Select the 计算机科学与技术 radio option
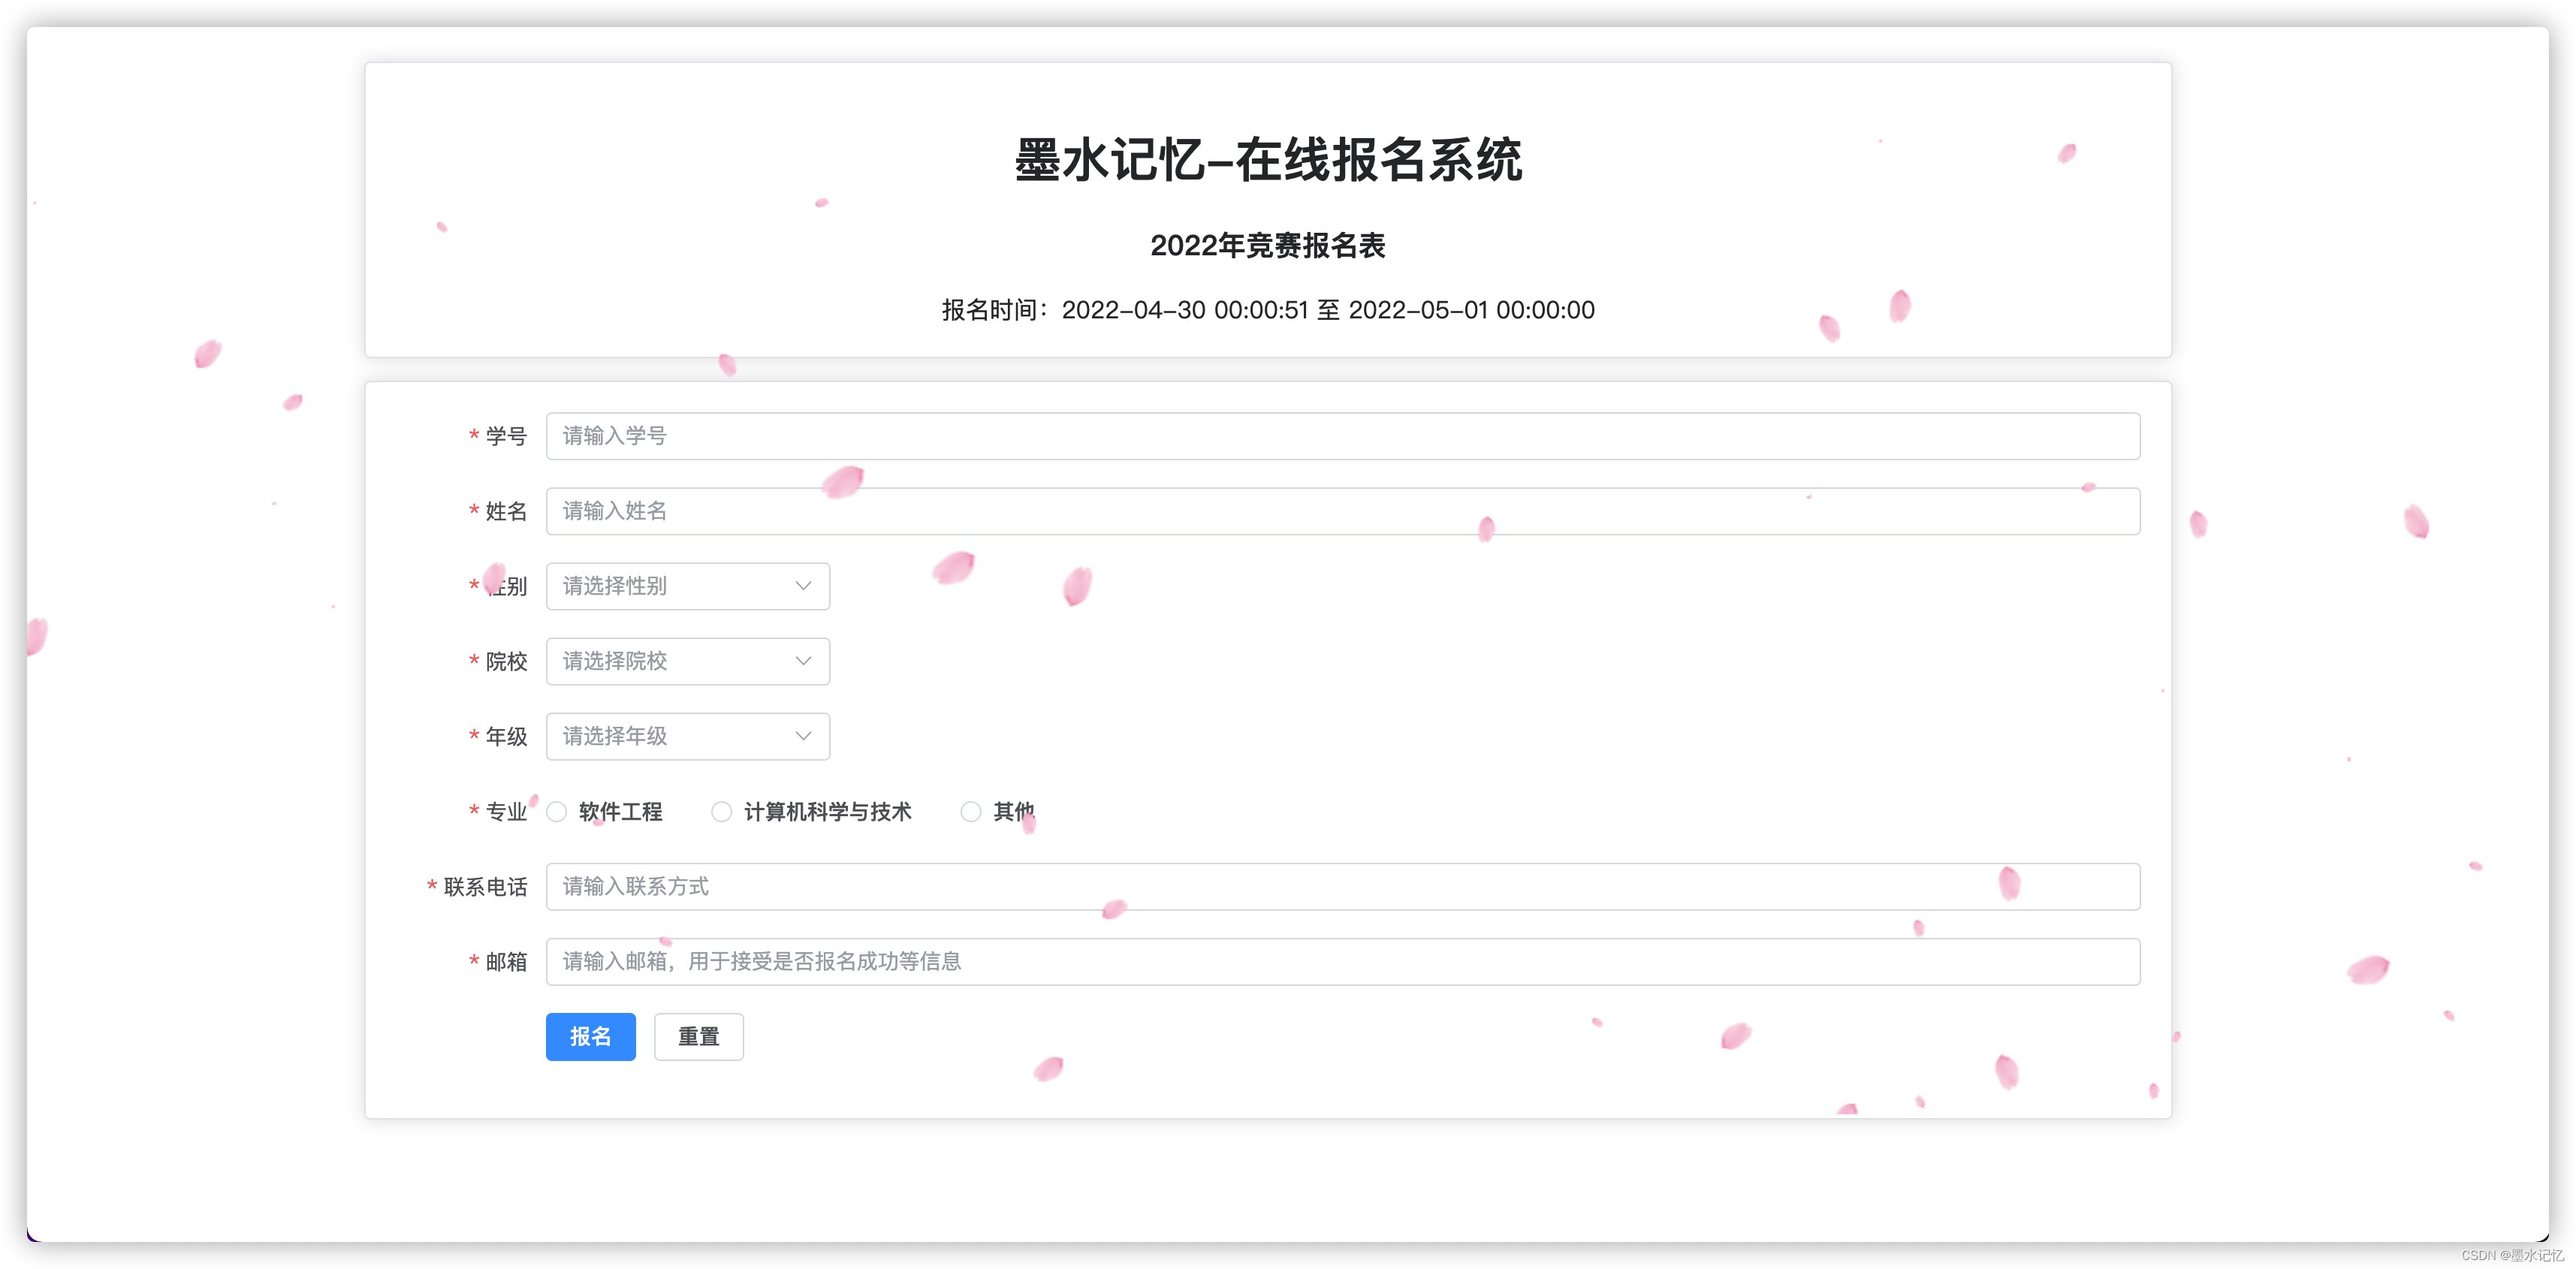 pyautogui.click(x=721, y=812)
